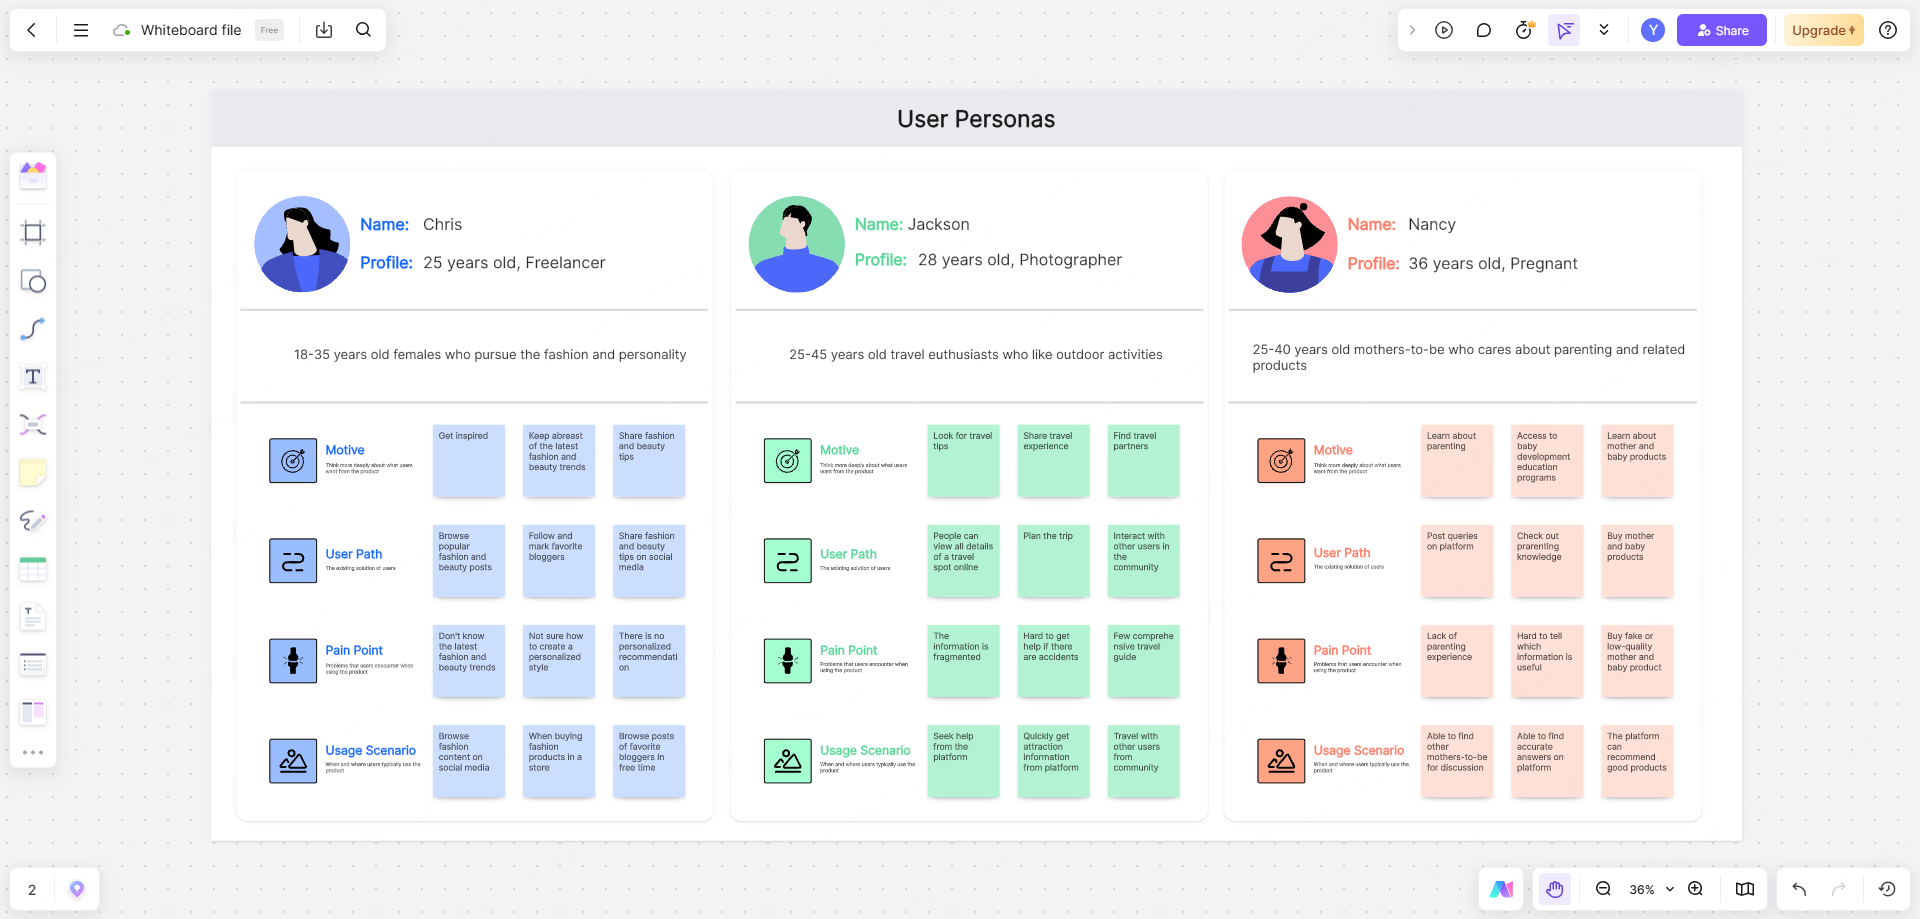1920x919 pixels.
Task: Start presentation with the play icon
Action: (x=1444, y=30)
